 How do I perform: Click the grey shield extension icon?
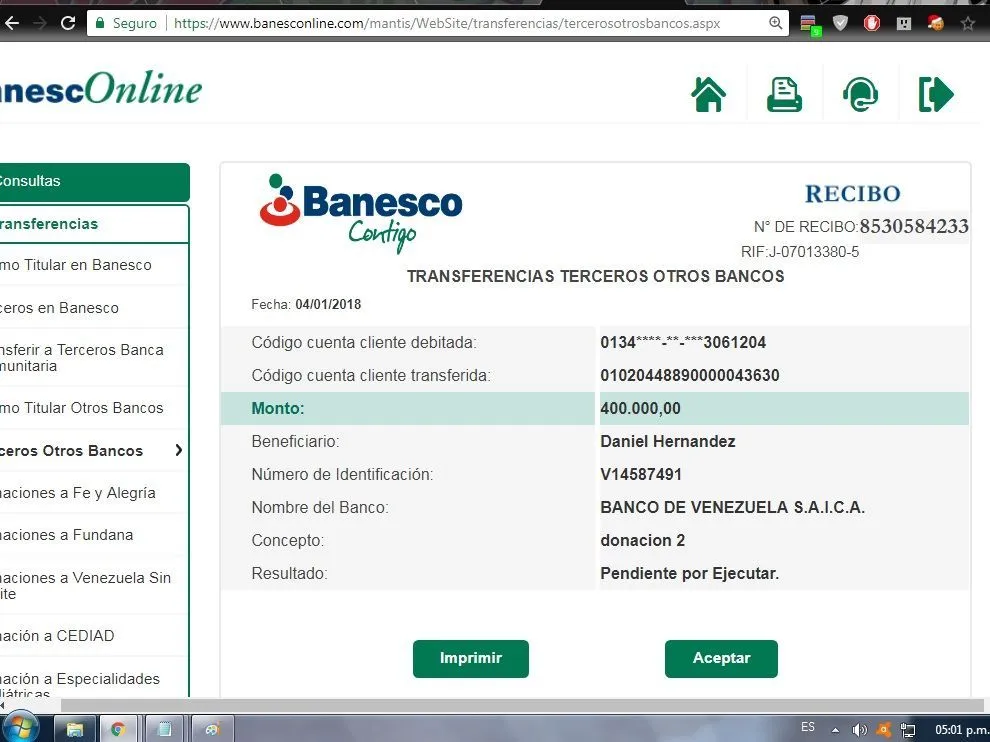coord(841,23)
